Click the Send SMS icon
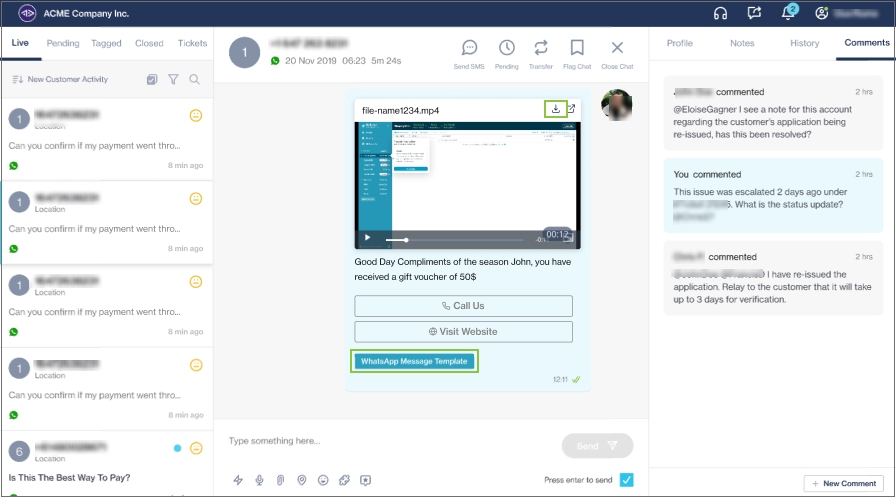The height and width of the screenshot is (497, 896). pos(469,49)
